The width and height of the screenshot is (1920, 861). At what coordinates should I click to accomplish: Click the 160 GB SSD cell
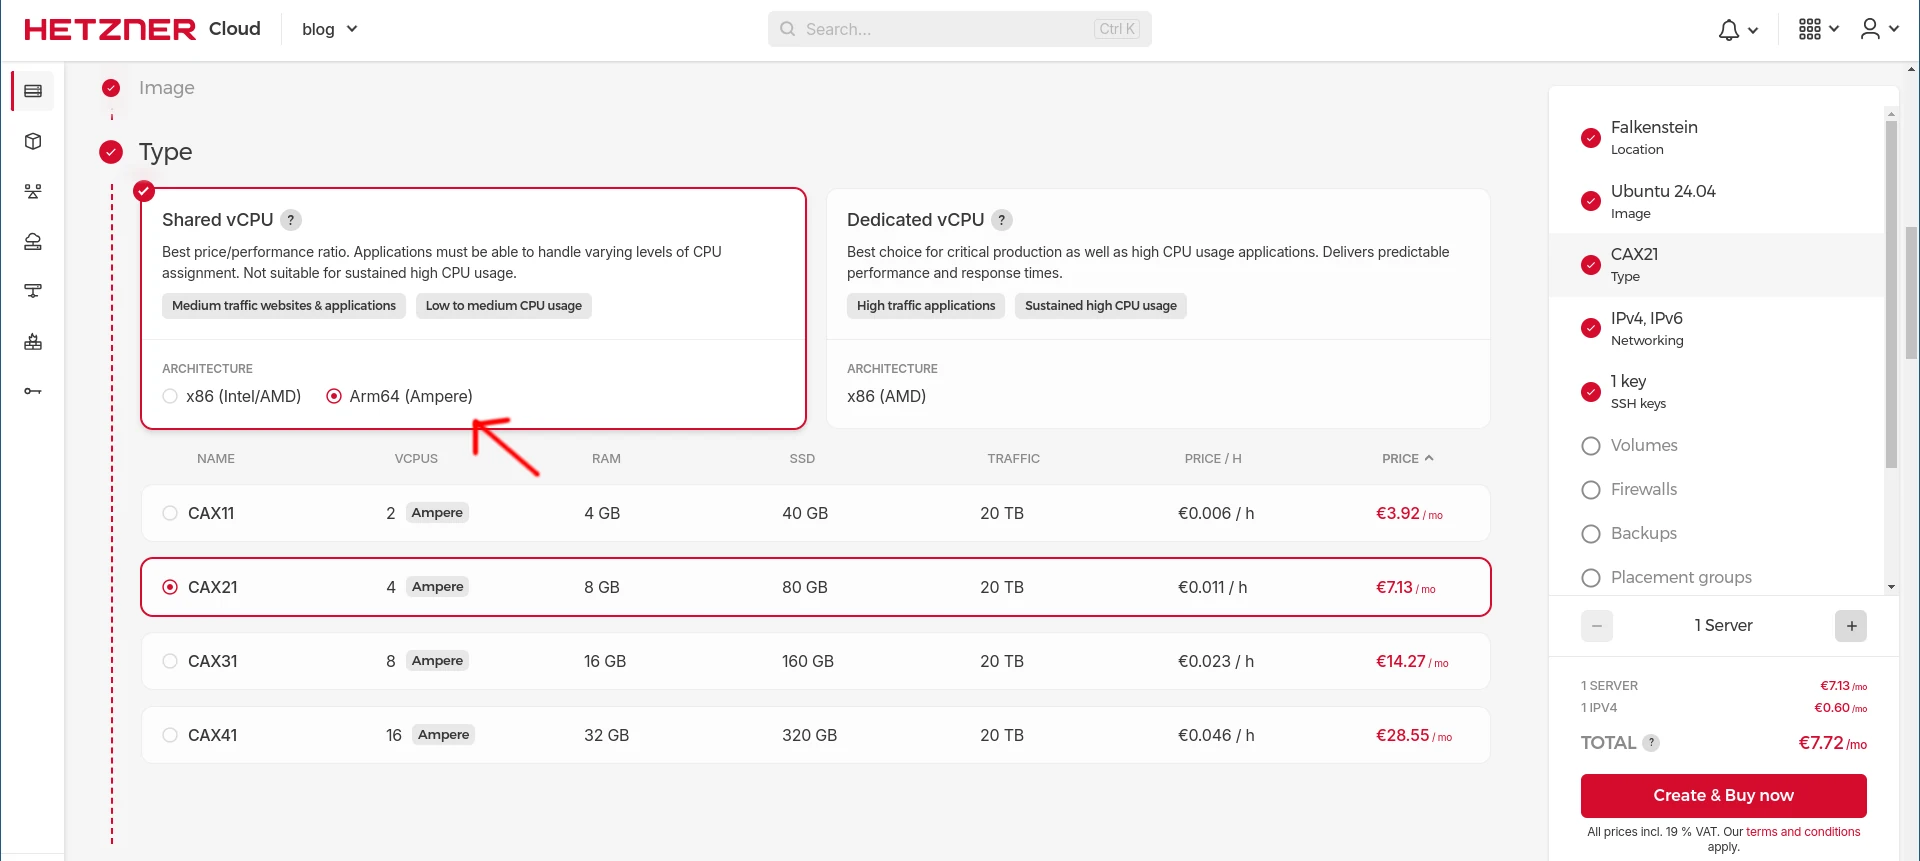(808, 661)
